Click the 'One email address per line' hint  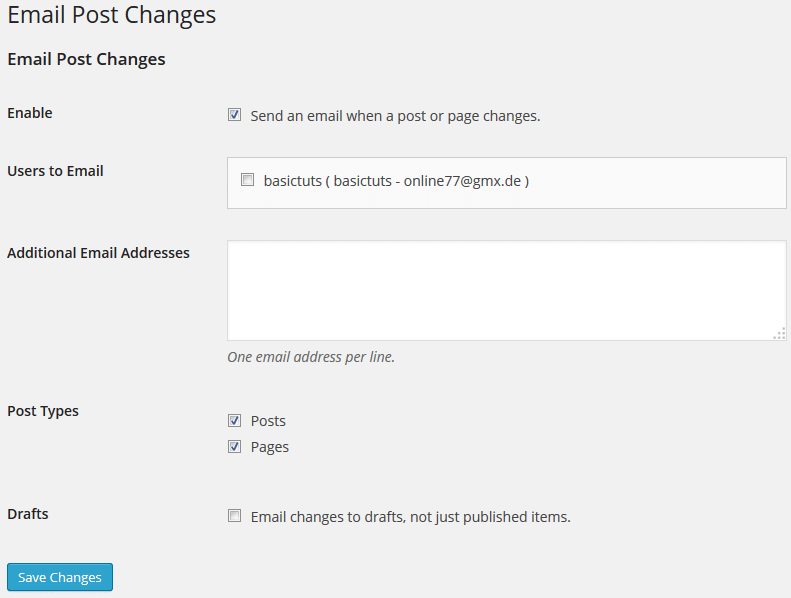[x=311, y=357]
